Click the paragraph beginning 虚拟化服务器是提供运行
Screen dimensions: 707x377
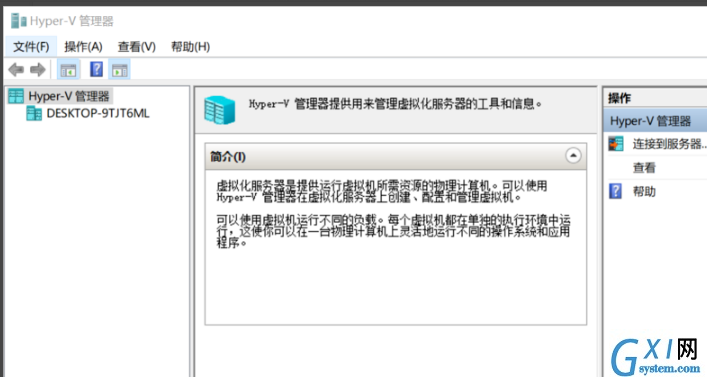pos(381,191)
